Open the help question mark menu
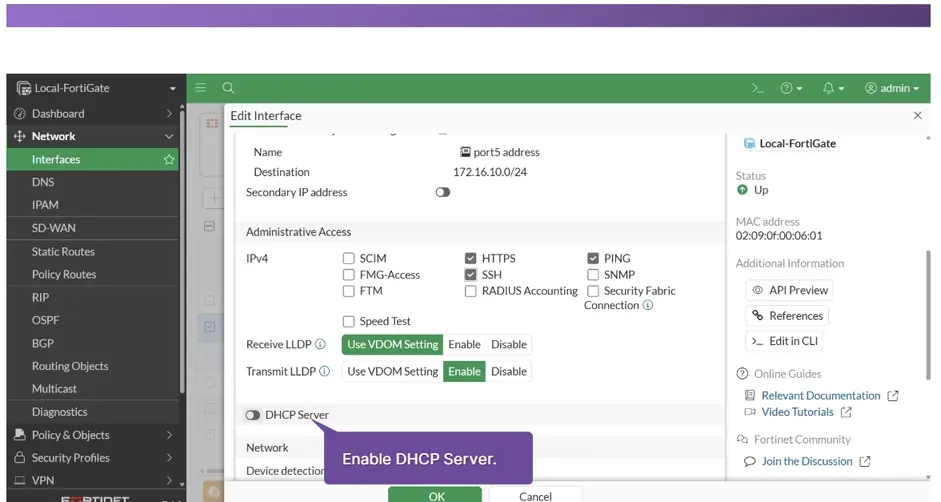Screen dimensions: 941x502 point(791,88)
